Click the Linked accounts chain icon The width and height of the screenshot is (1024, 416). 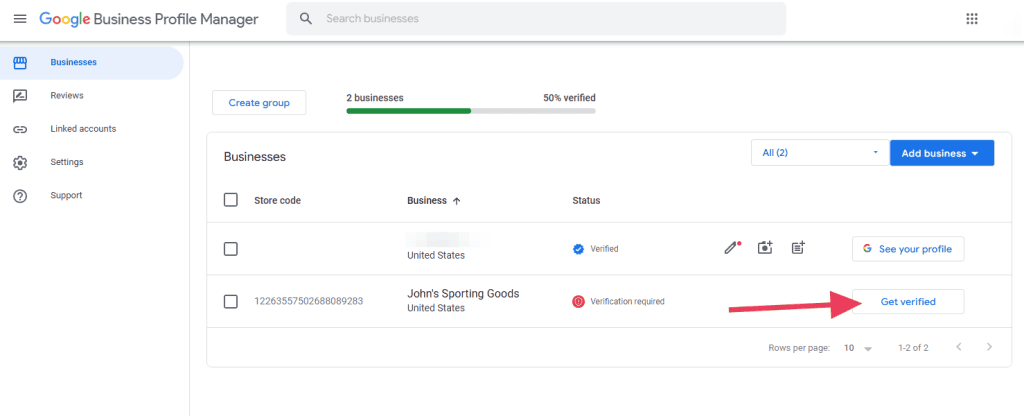click(20, 129)
